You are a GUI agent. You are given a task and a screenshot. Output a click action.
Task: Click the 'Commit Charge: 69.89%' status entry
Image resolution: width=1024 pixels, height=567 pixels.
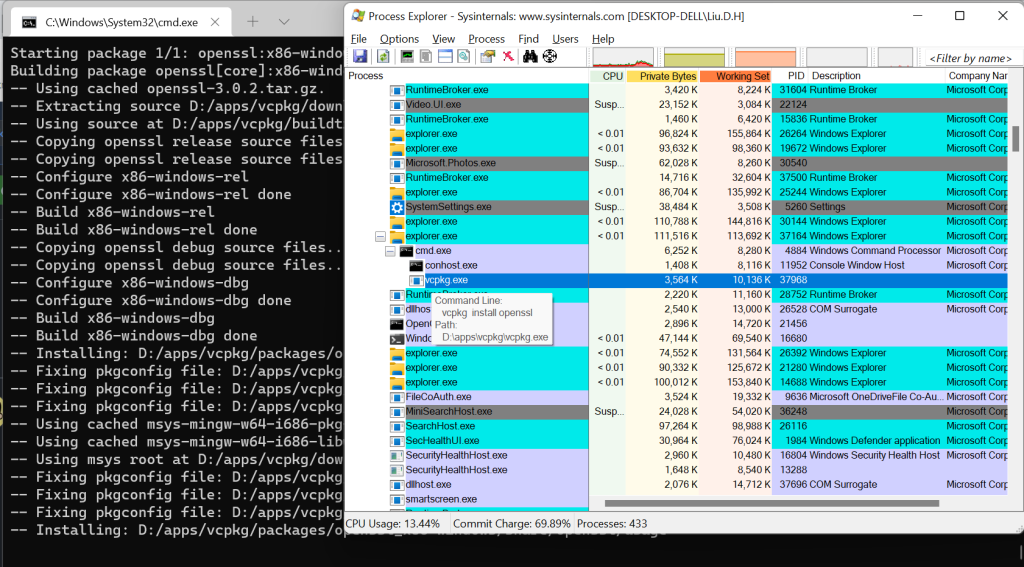tap(511, 524)
